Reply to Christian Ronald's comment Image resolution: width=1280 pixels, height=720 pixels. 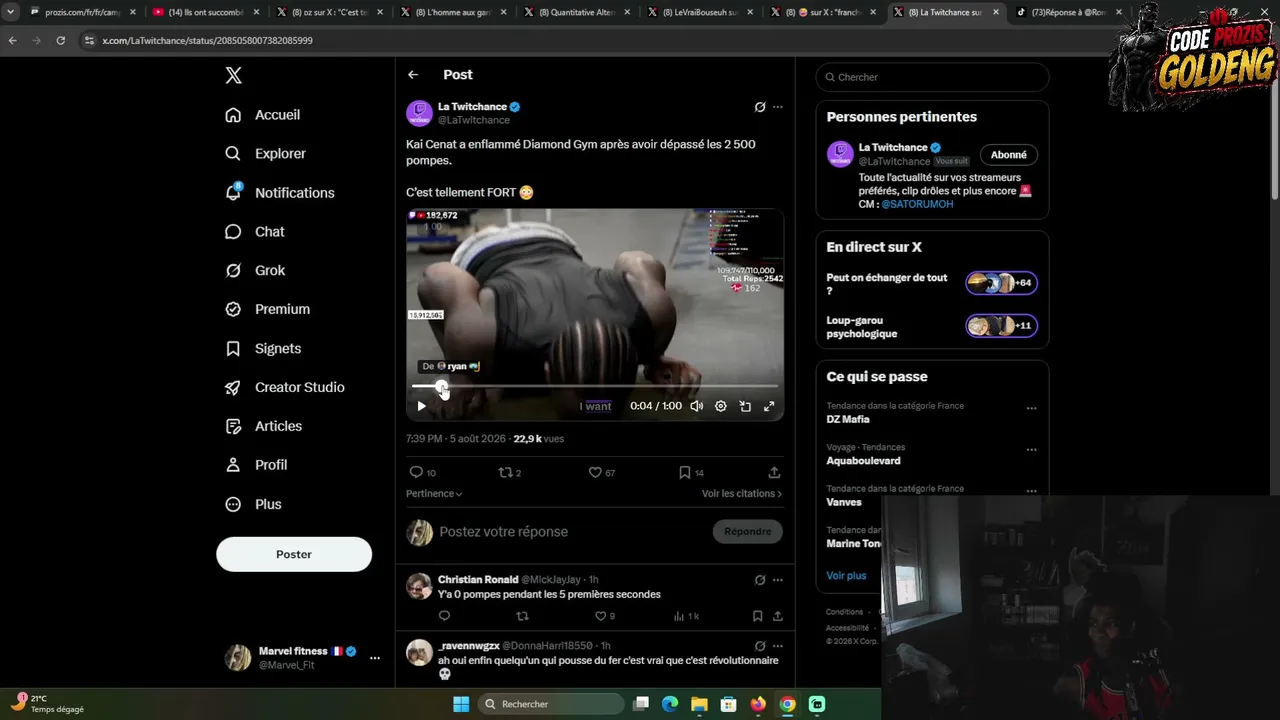(444, 616)
